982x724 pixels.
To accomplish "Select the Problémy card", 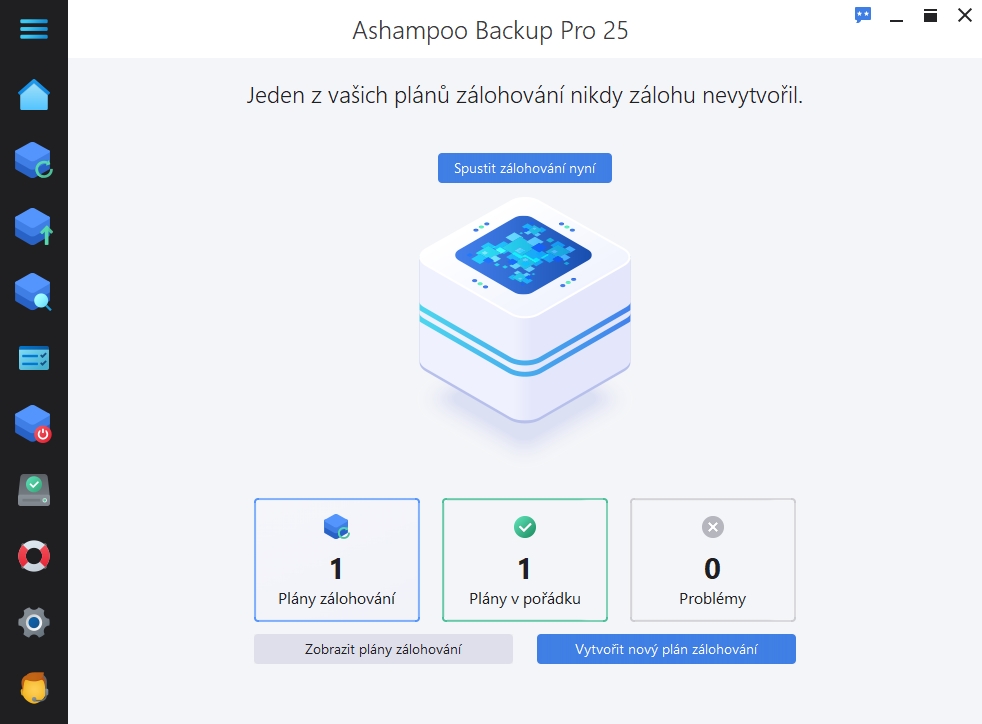I will 713,560.
